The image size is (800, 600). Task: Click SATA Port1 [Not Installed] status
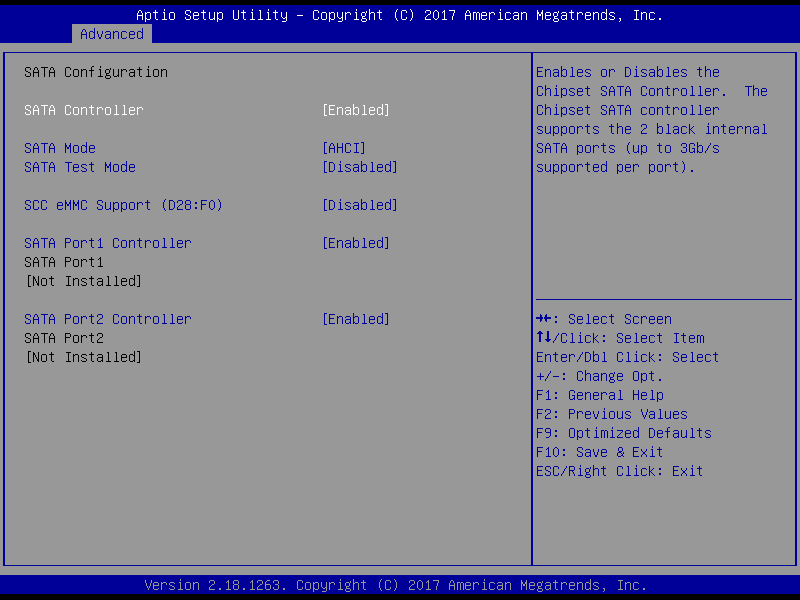pos(83,281)
